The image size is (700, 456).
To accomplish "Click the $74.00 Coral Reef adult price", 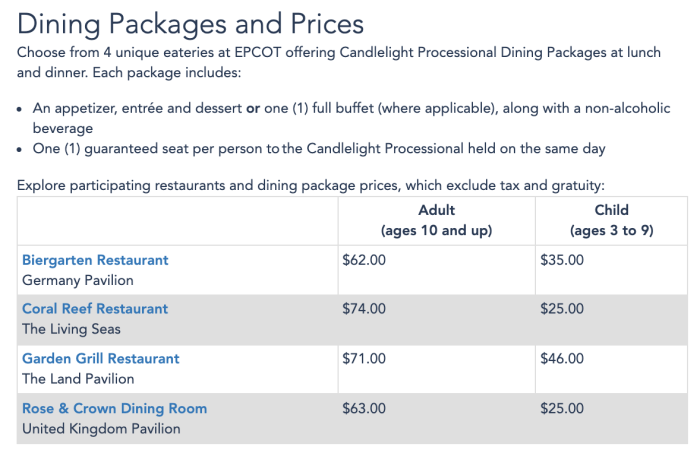I will click(364, 309).
